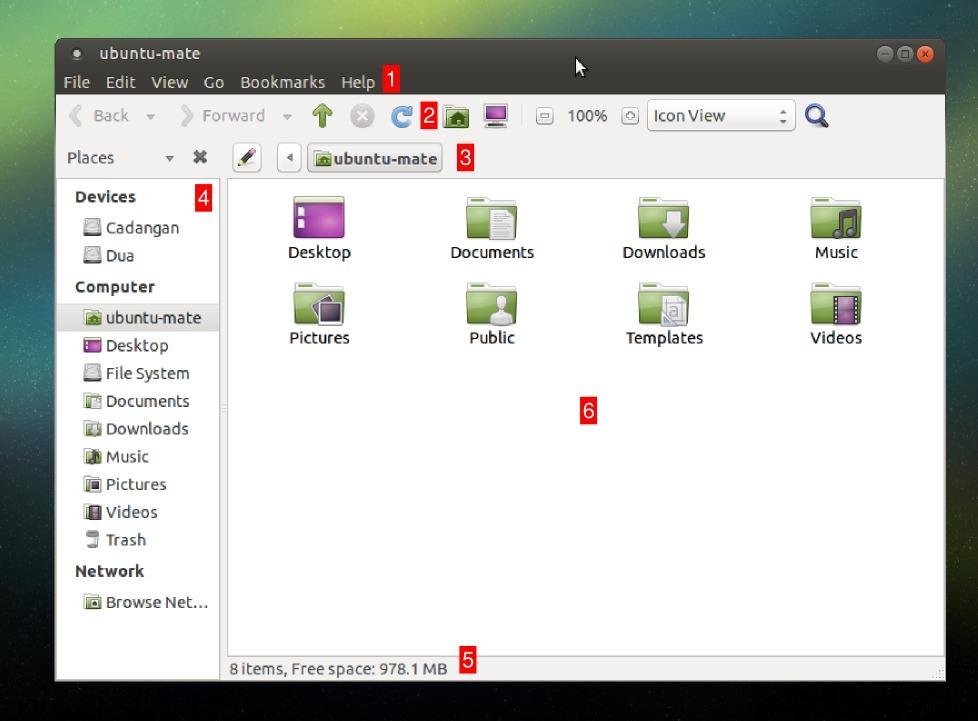Open the Icon View selector

coord(720,115)
